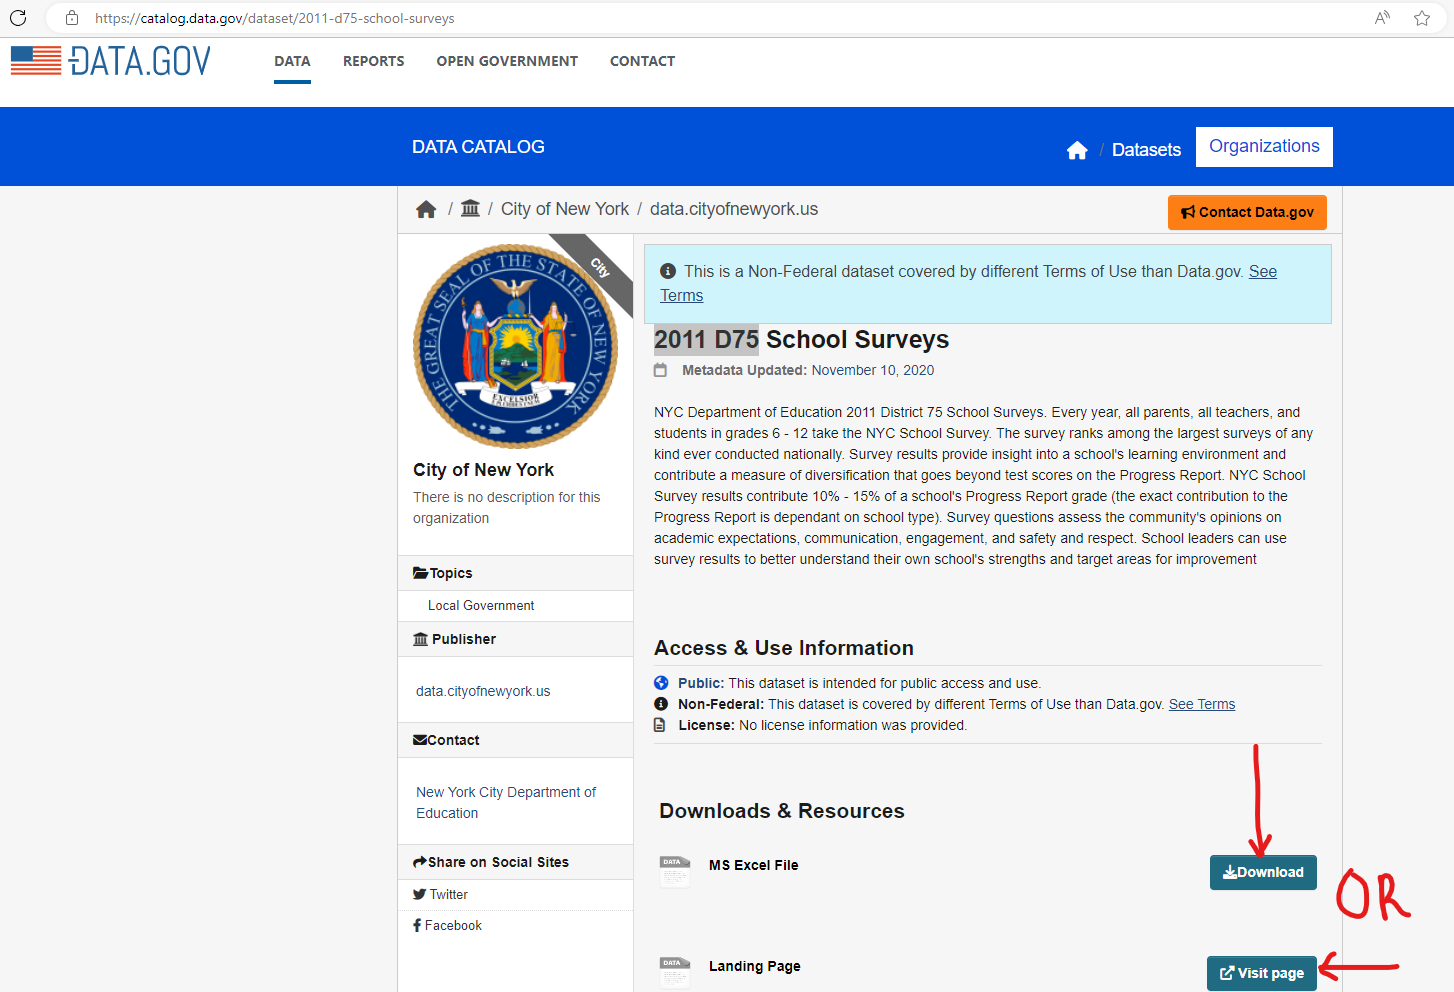Click the Landing Page resource title
1454x992 pixels.
pos(755,966)
